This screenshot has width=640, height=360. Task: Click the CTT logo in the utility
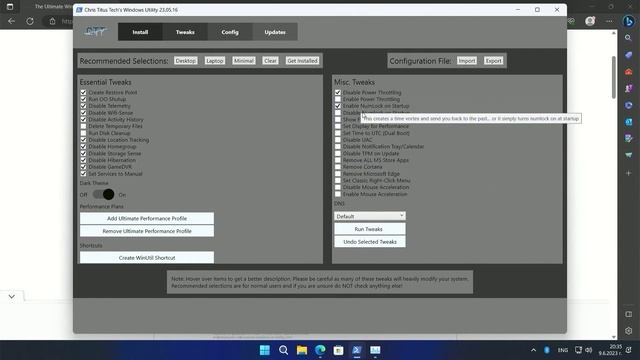95,31
